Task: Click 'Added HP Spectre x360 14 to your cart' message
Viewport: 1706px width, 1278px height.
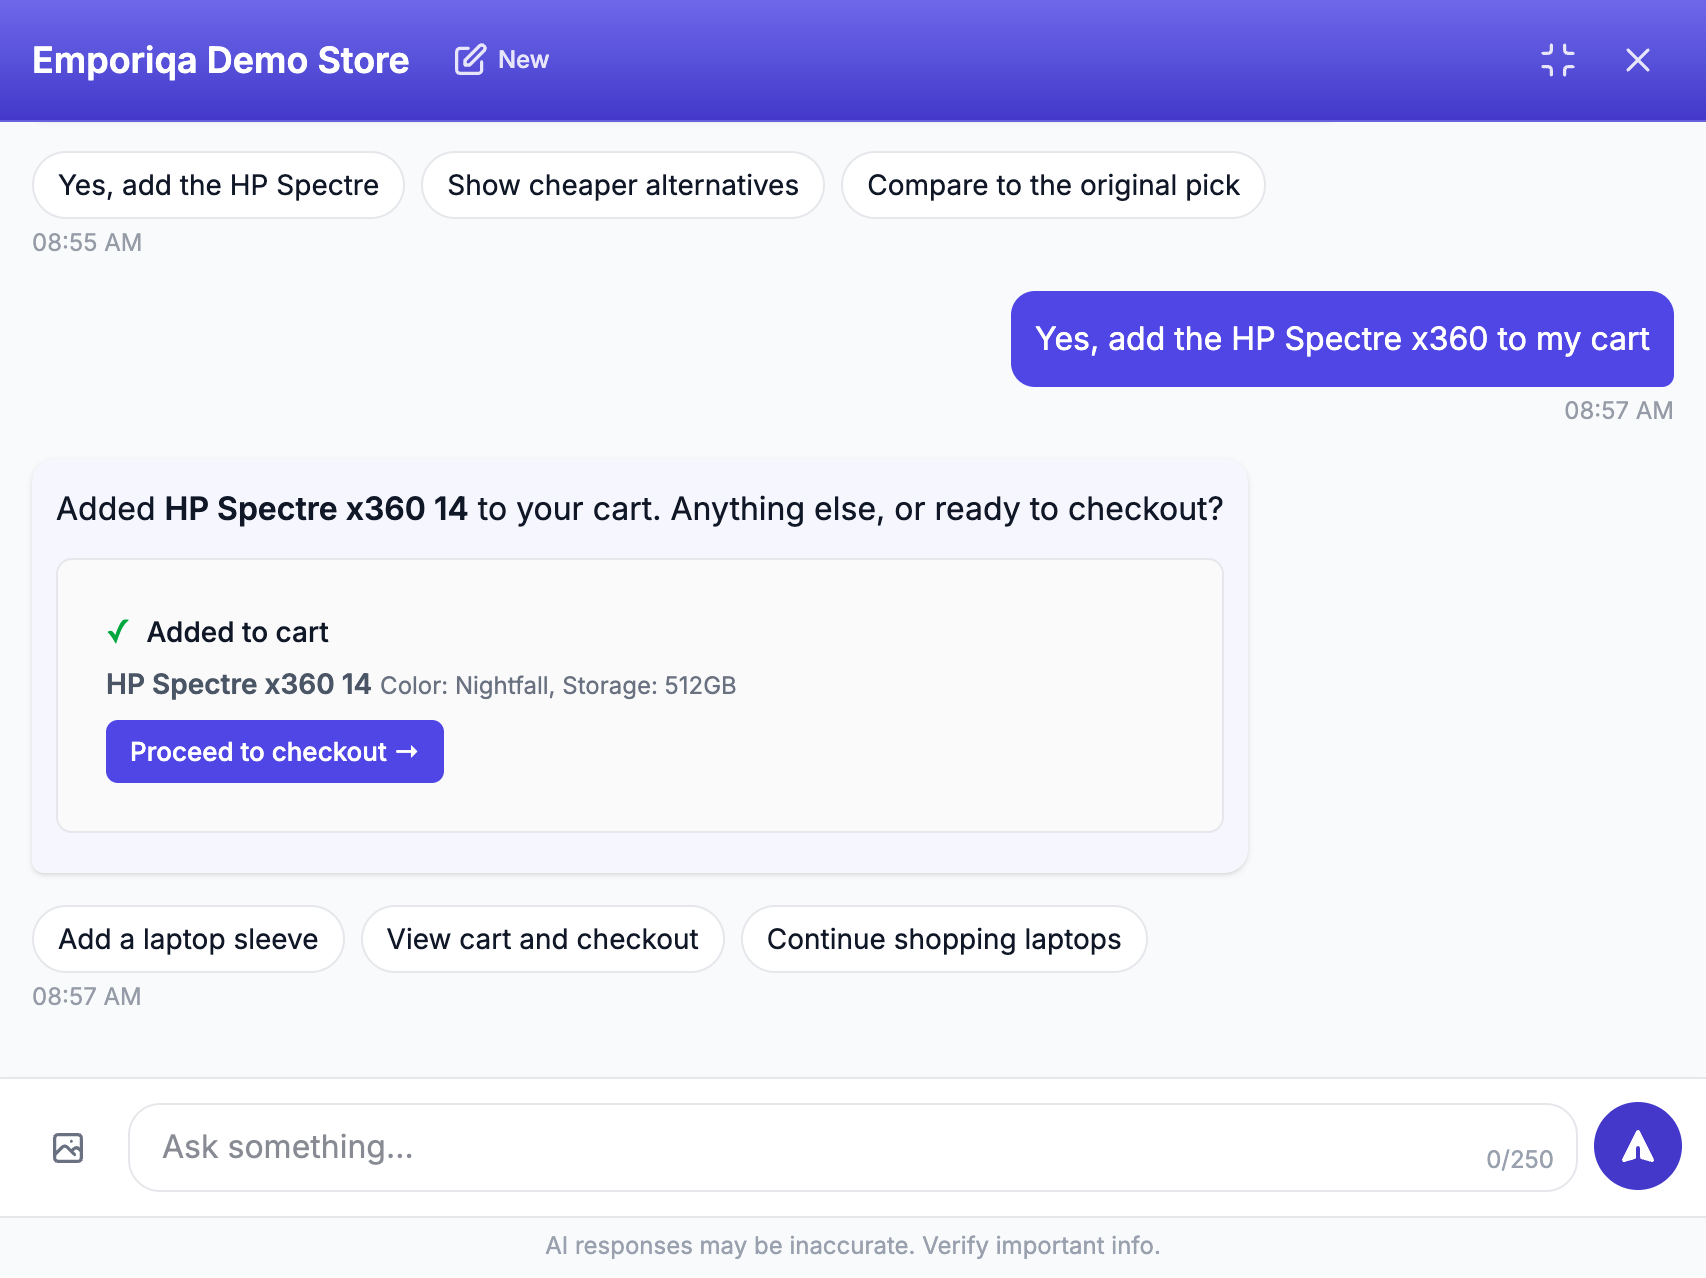Action: [x=640, y=509]
